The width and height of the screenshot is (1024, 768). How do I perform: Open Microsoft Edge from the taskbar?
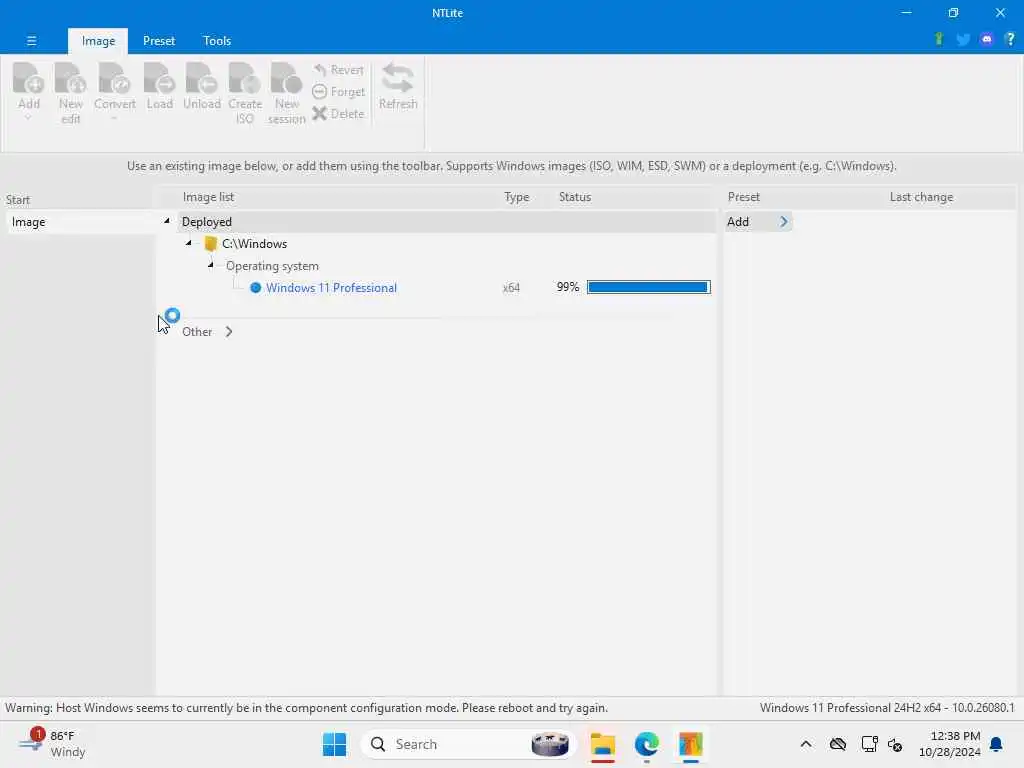pyautogui.click(x=647, y=744)
